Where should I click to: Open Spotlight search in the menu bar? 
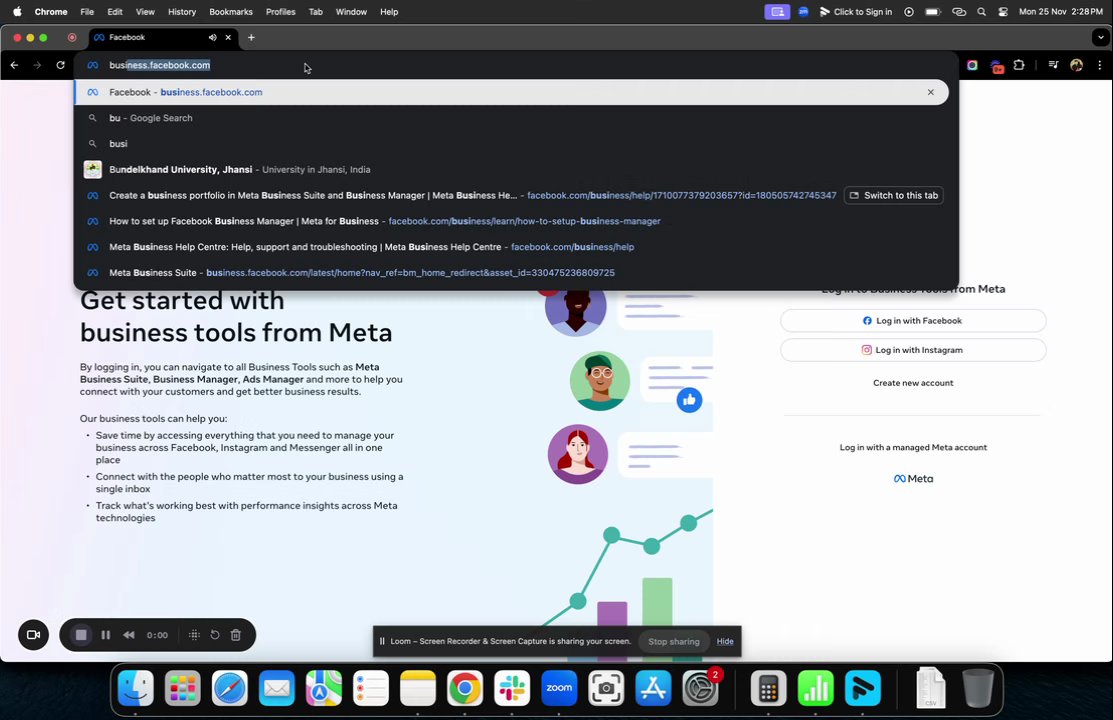click(x=981, y=12)
